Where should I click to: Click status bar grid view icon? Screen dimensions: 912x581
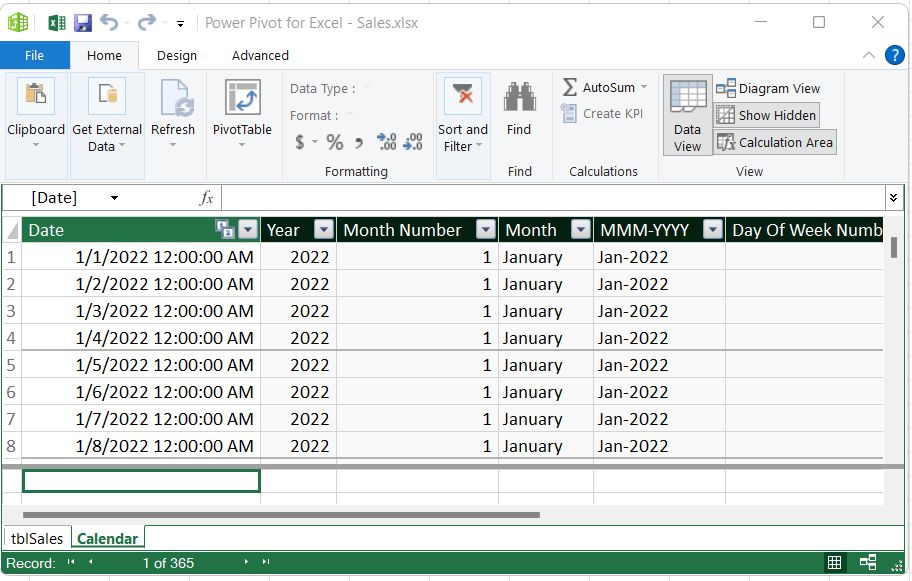pos(834,562)
